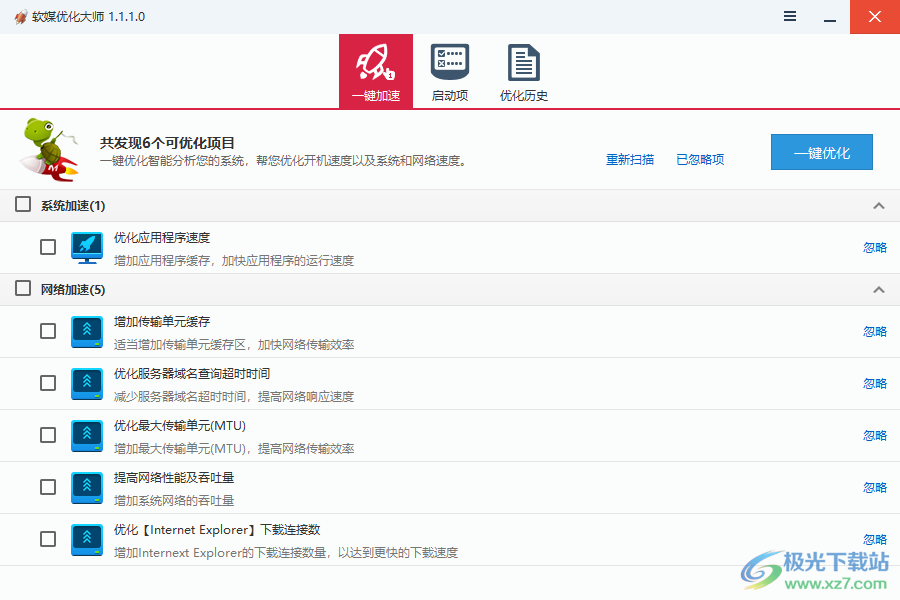Image resolution: width=900 pixels, height=600 pixels.
Task: Open the hamburger menu
Action: [x=789, y=16]
